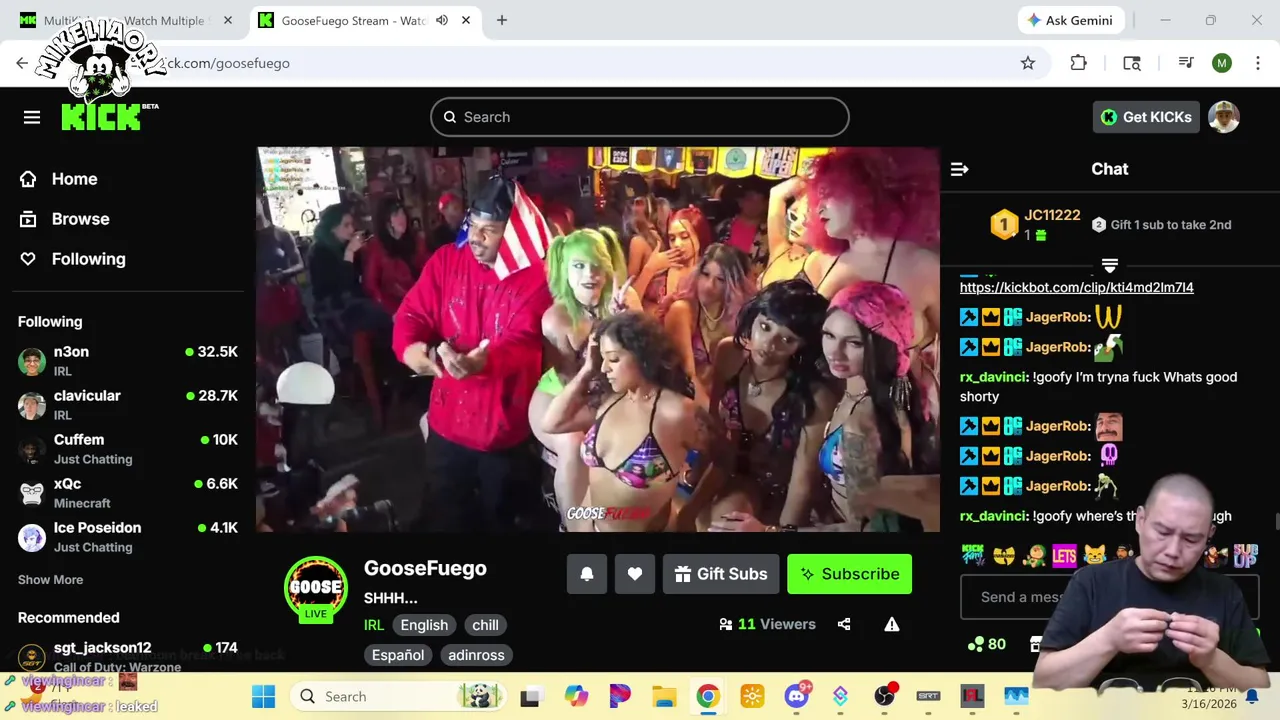Click the Ask Gemini button

click(x=1072, y=20)
